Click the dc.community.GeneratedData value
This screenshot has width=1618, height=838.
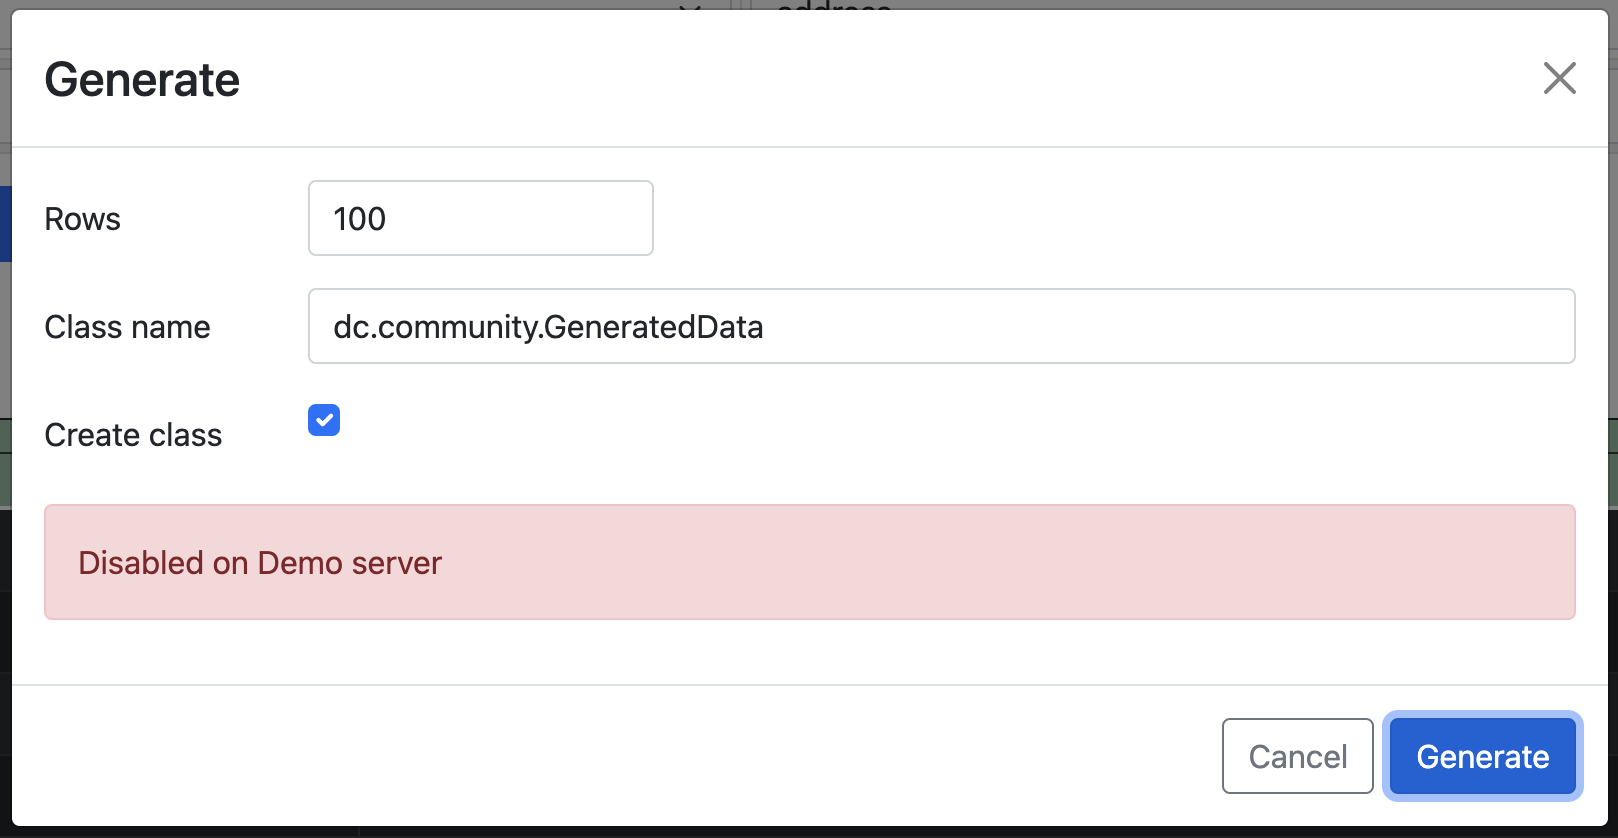(x=548, y=326)
